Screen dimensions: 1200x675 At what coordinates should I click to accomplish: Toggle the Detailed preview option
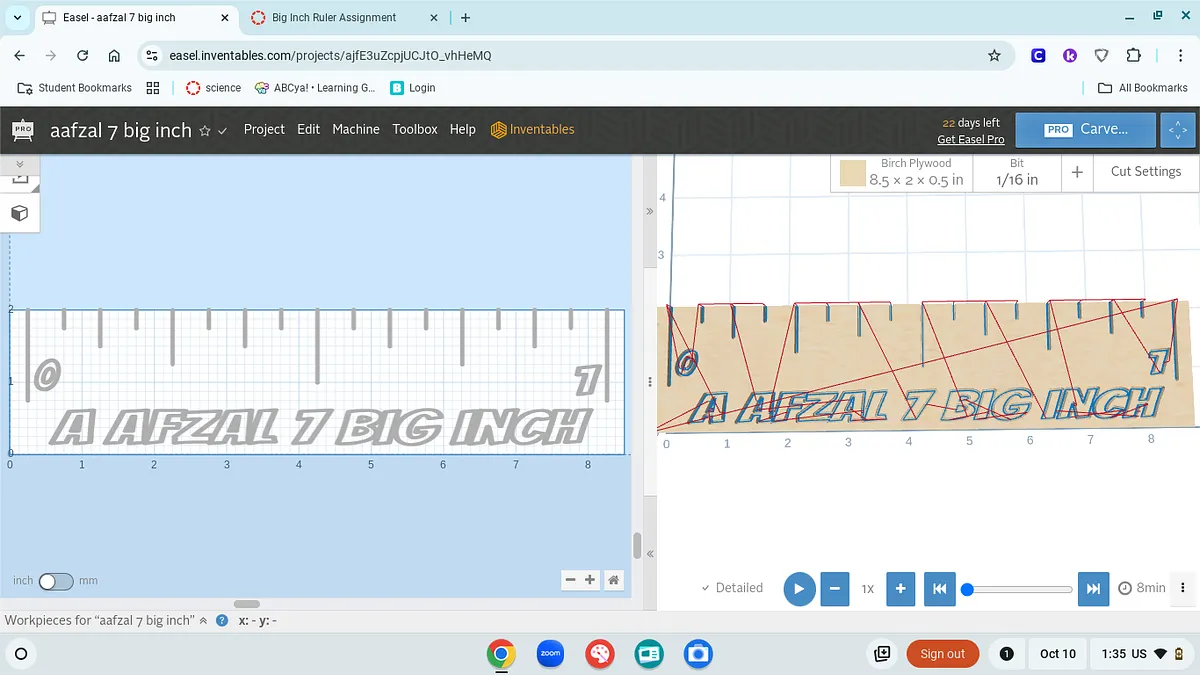tap(732, 588)
